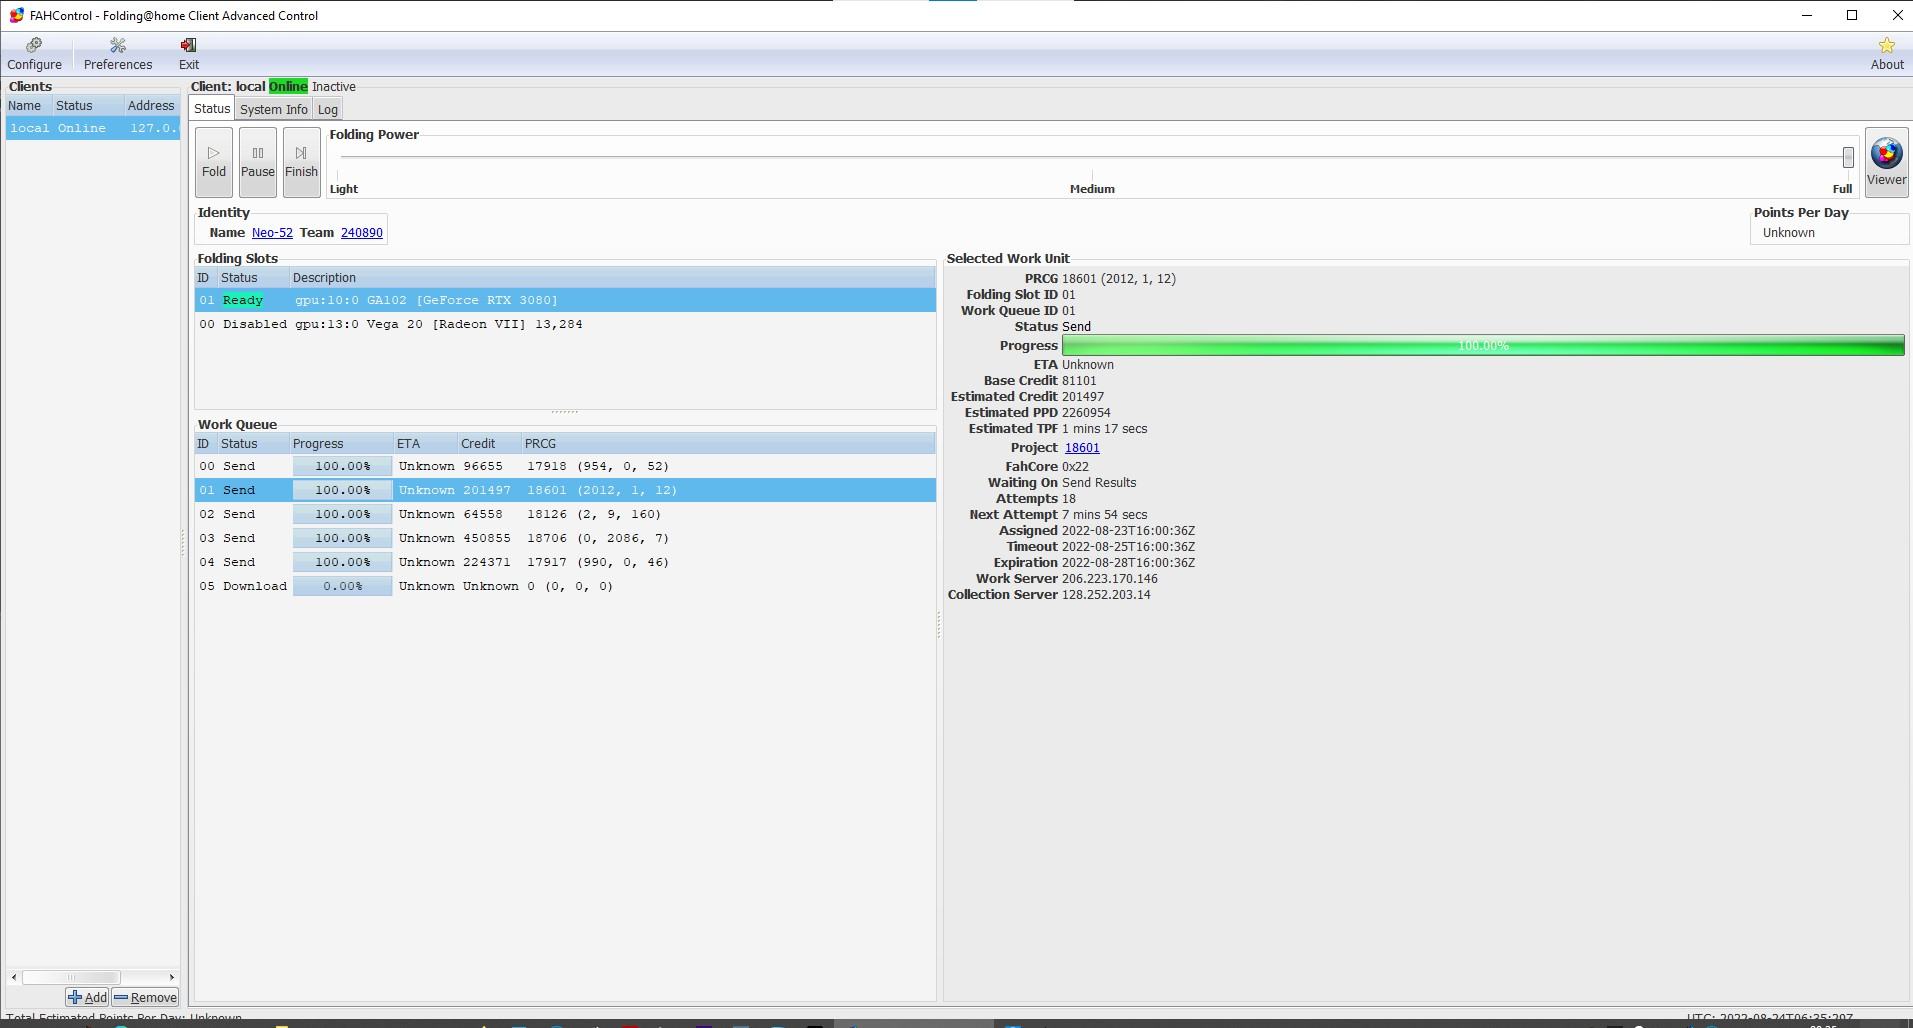Switch to the Status tab
Viewport: 1913px width, 1028px height.
pyautogui.click(x=212, y=108)
